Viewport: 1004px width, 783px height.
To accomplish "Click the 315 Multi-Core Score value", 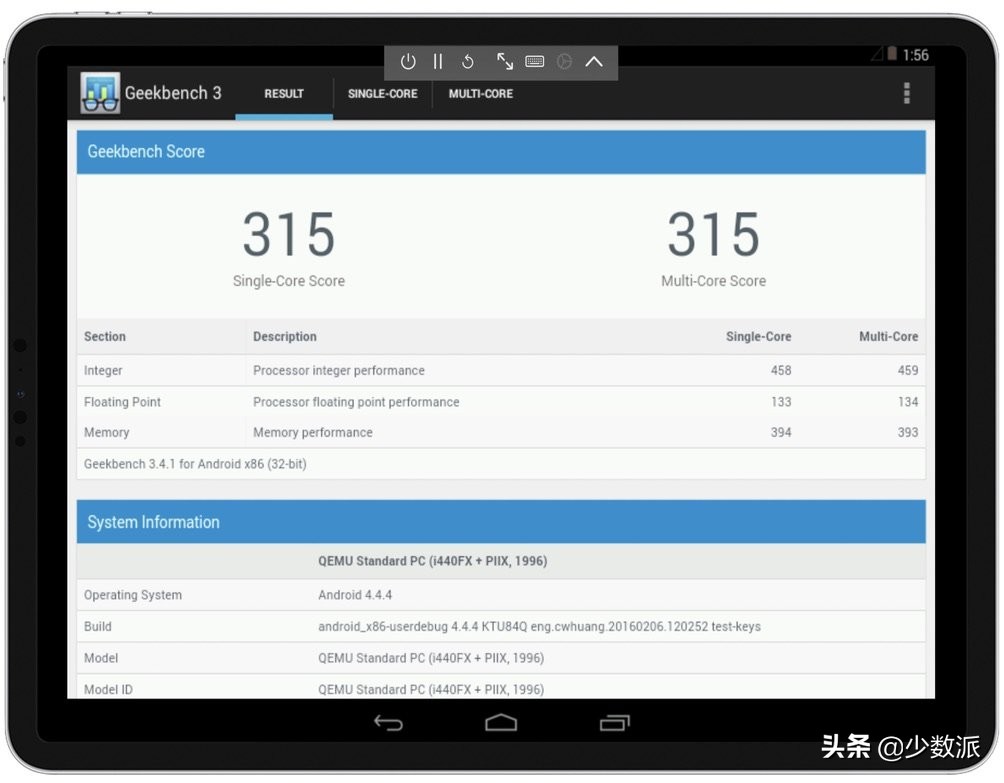I will pyautogui.click(x=714, y=234).
